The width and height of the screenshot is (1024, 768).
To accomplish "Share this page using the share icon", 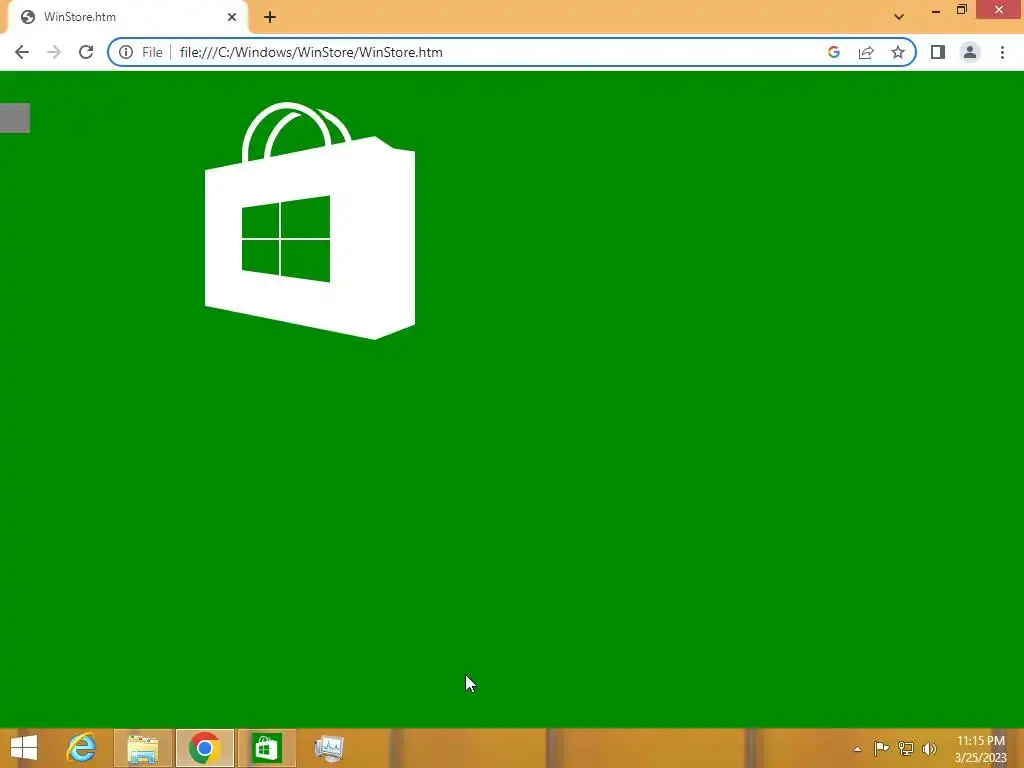I will tap(866, 52).
